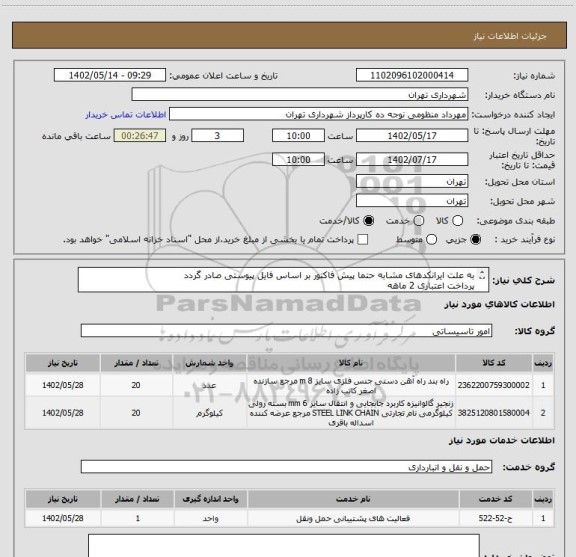576x557 pixels.
Task: Choose the جزیی purchase type radio
Action: [475, 240]
